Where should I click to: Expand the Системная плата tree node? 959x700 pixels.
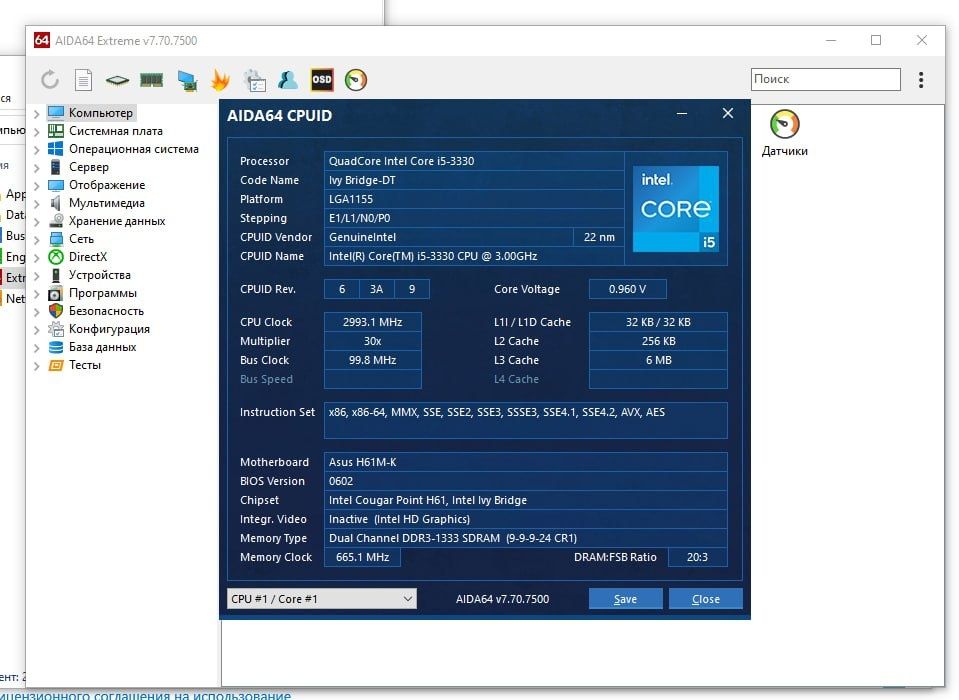click(37, 131)
